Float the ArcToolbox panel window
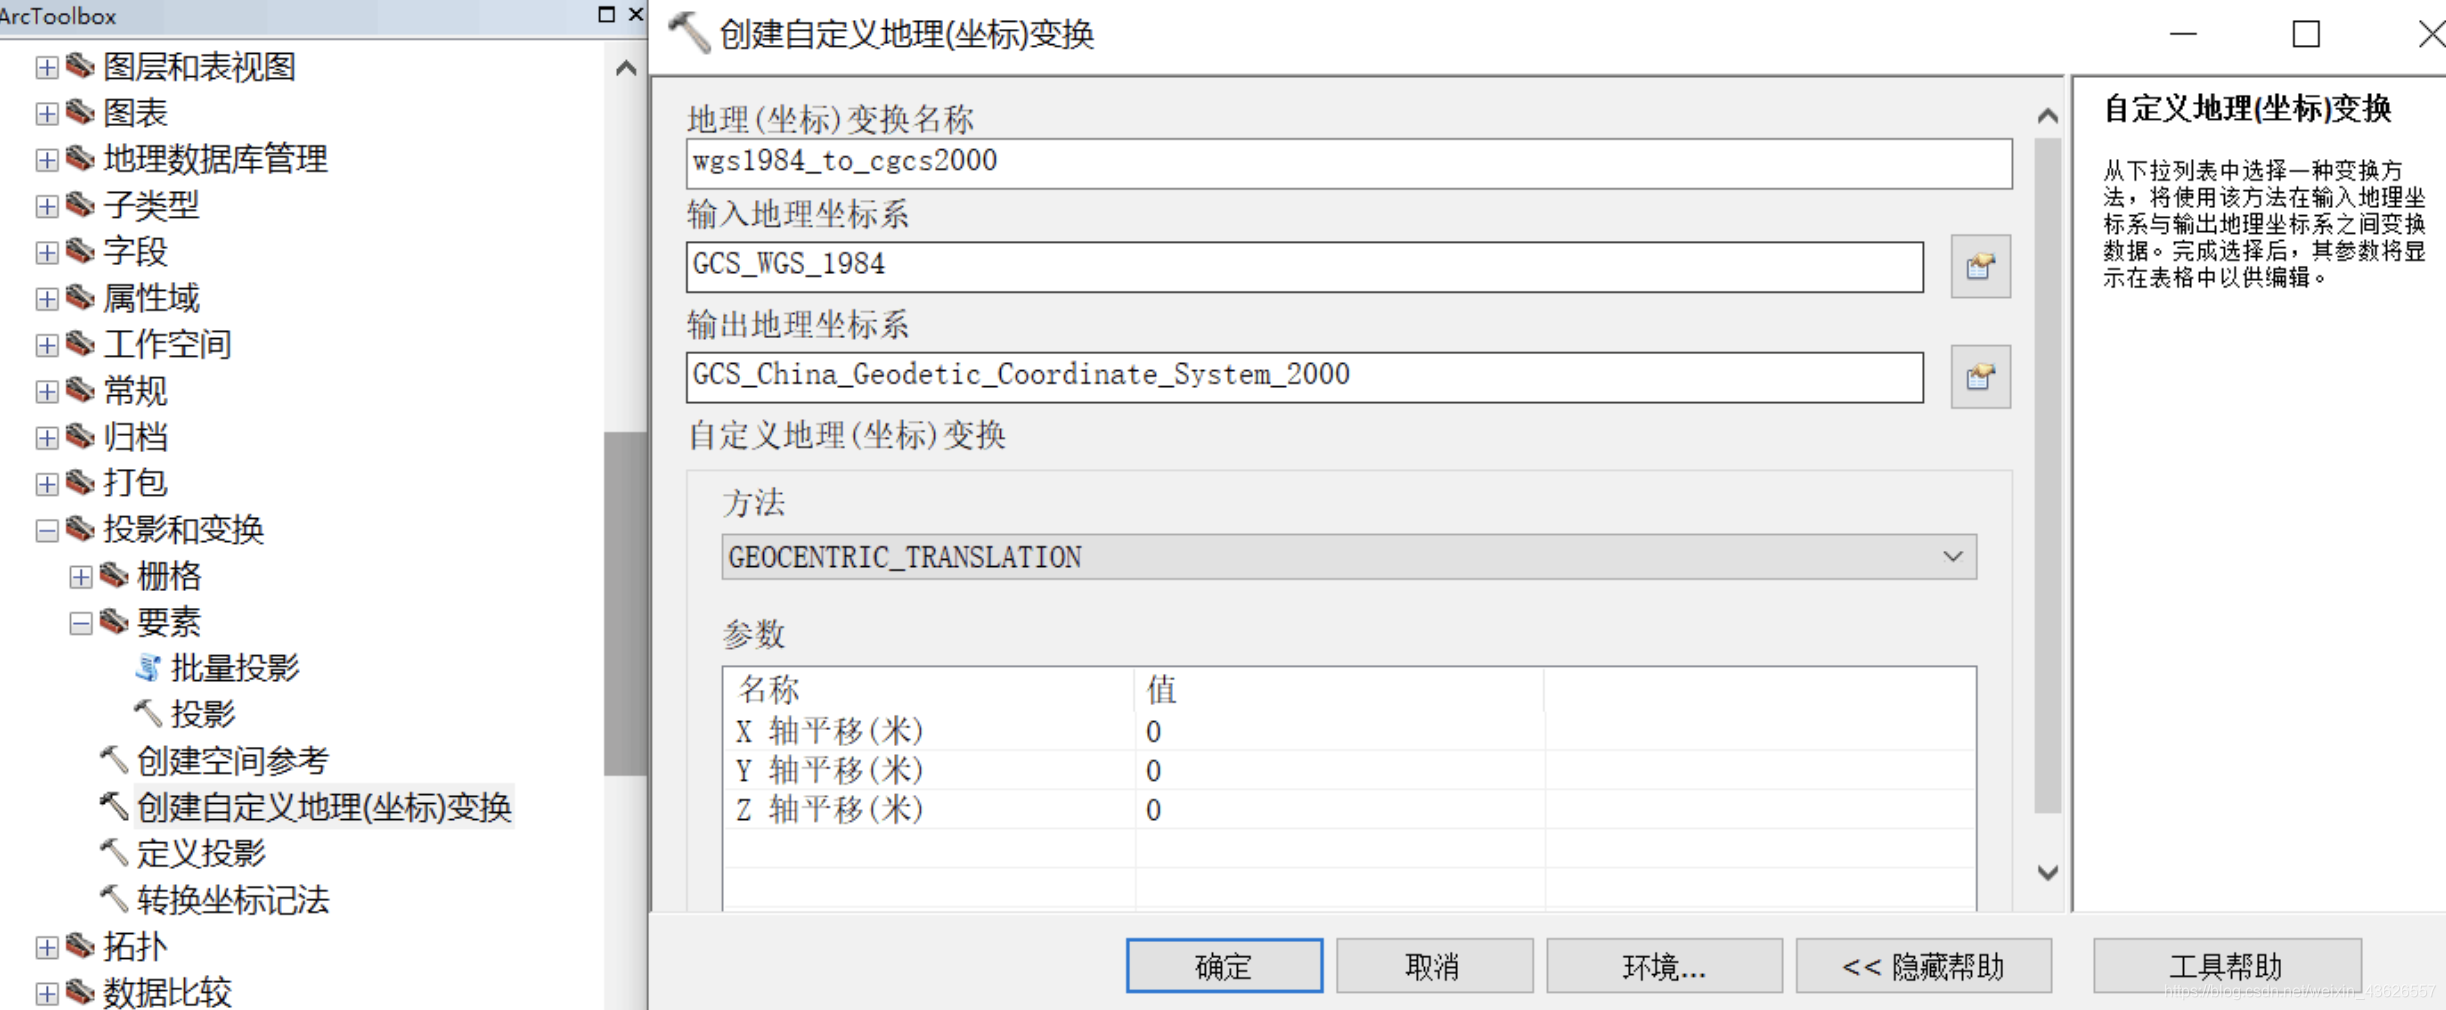The image size is (2446, 1010). 606,14
